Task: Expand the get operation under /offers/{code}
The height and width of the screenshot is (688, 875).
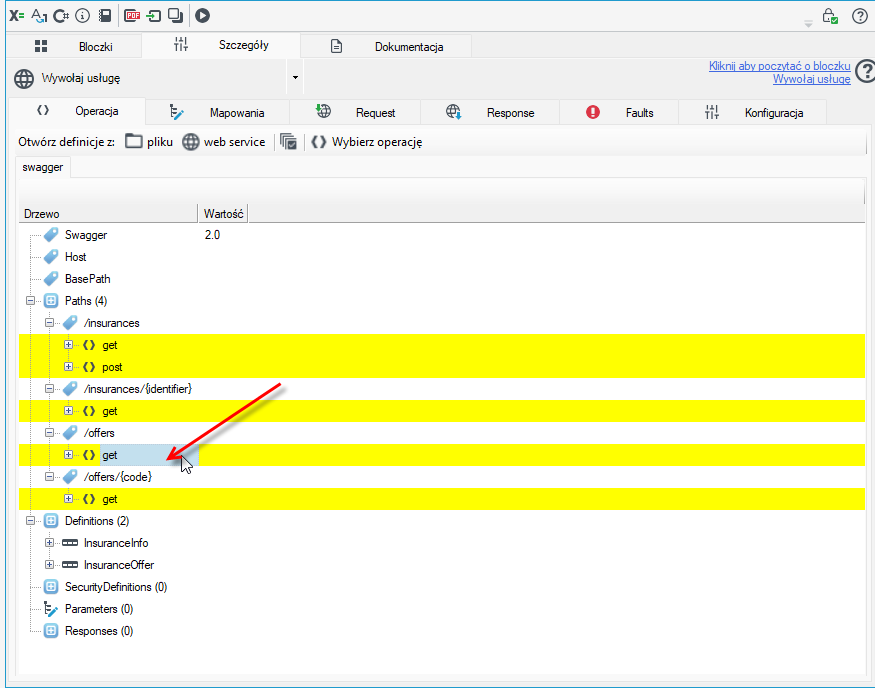Action: pyautogui.click(x=68, y=499)
